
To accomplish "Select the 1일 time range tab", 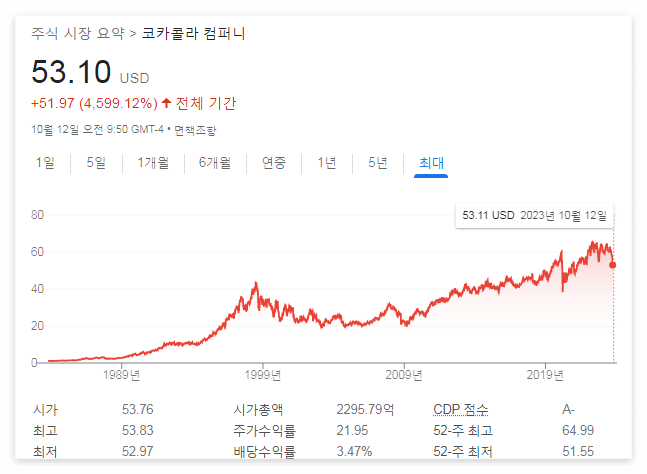I will coord(45,163).
